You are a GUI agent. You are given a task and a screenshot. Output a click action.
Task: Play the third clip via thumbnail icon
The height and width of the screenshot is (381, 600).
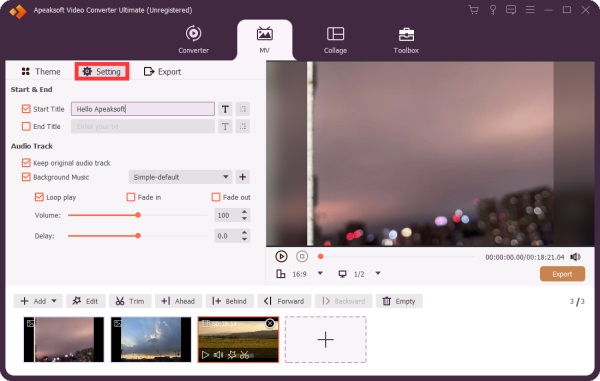pyautogui.click(x=205, y=355)
